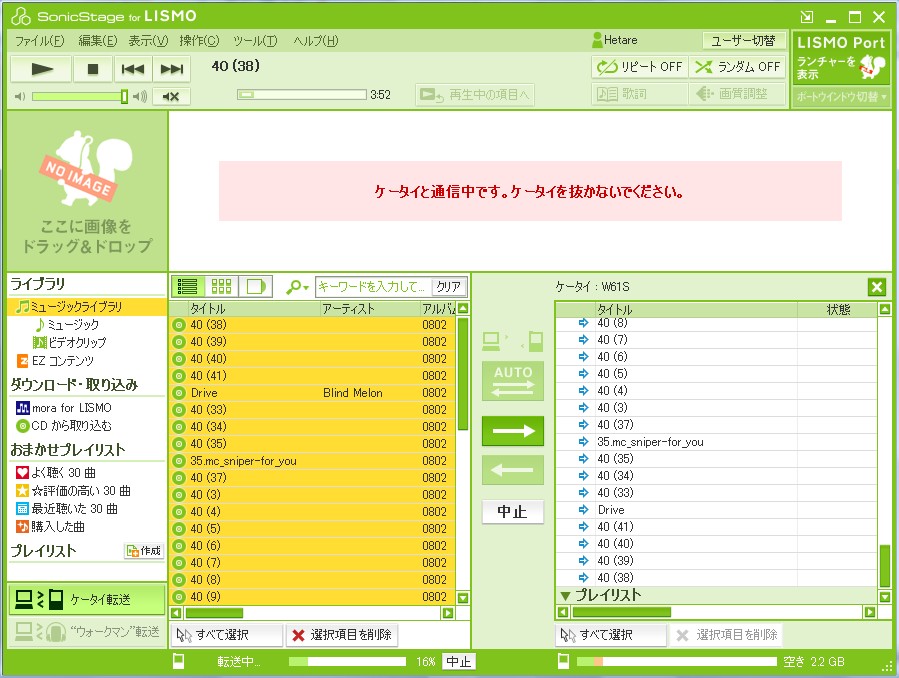Screen dimensions: 899x678
Task: Select library track Drive by Blind Melon
Action: click(x=313, y=393)
